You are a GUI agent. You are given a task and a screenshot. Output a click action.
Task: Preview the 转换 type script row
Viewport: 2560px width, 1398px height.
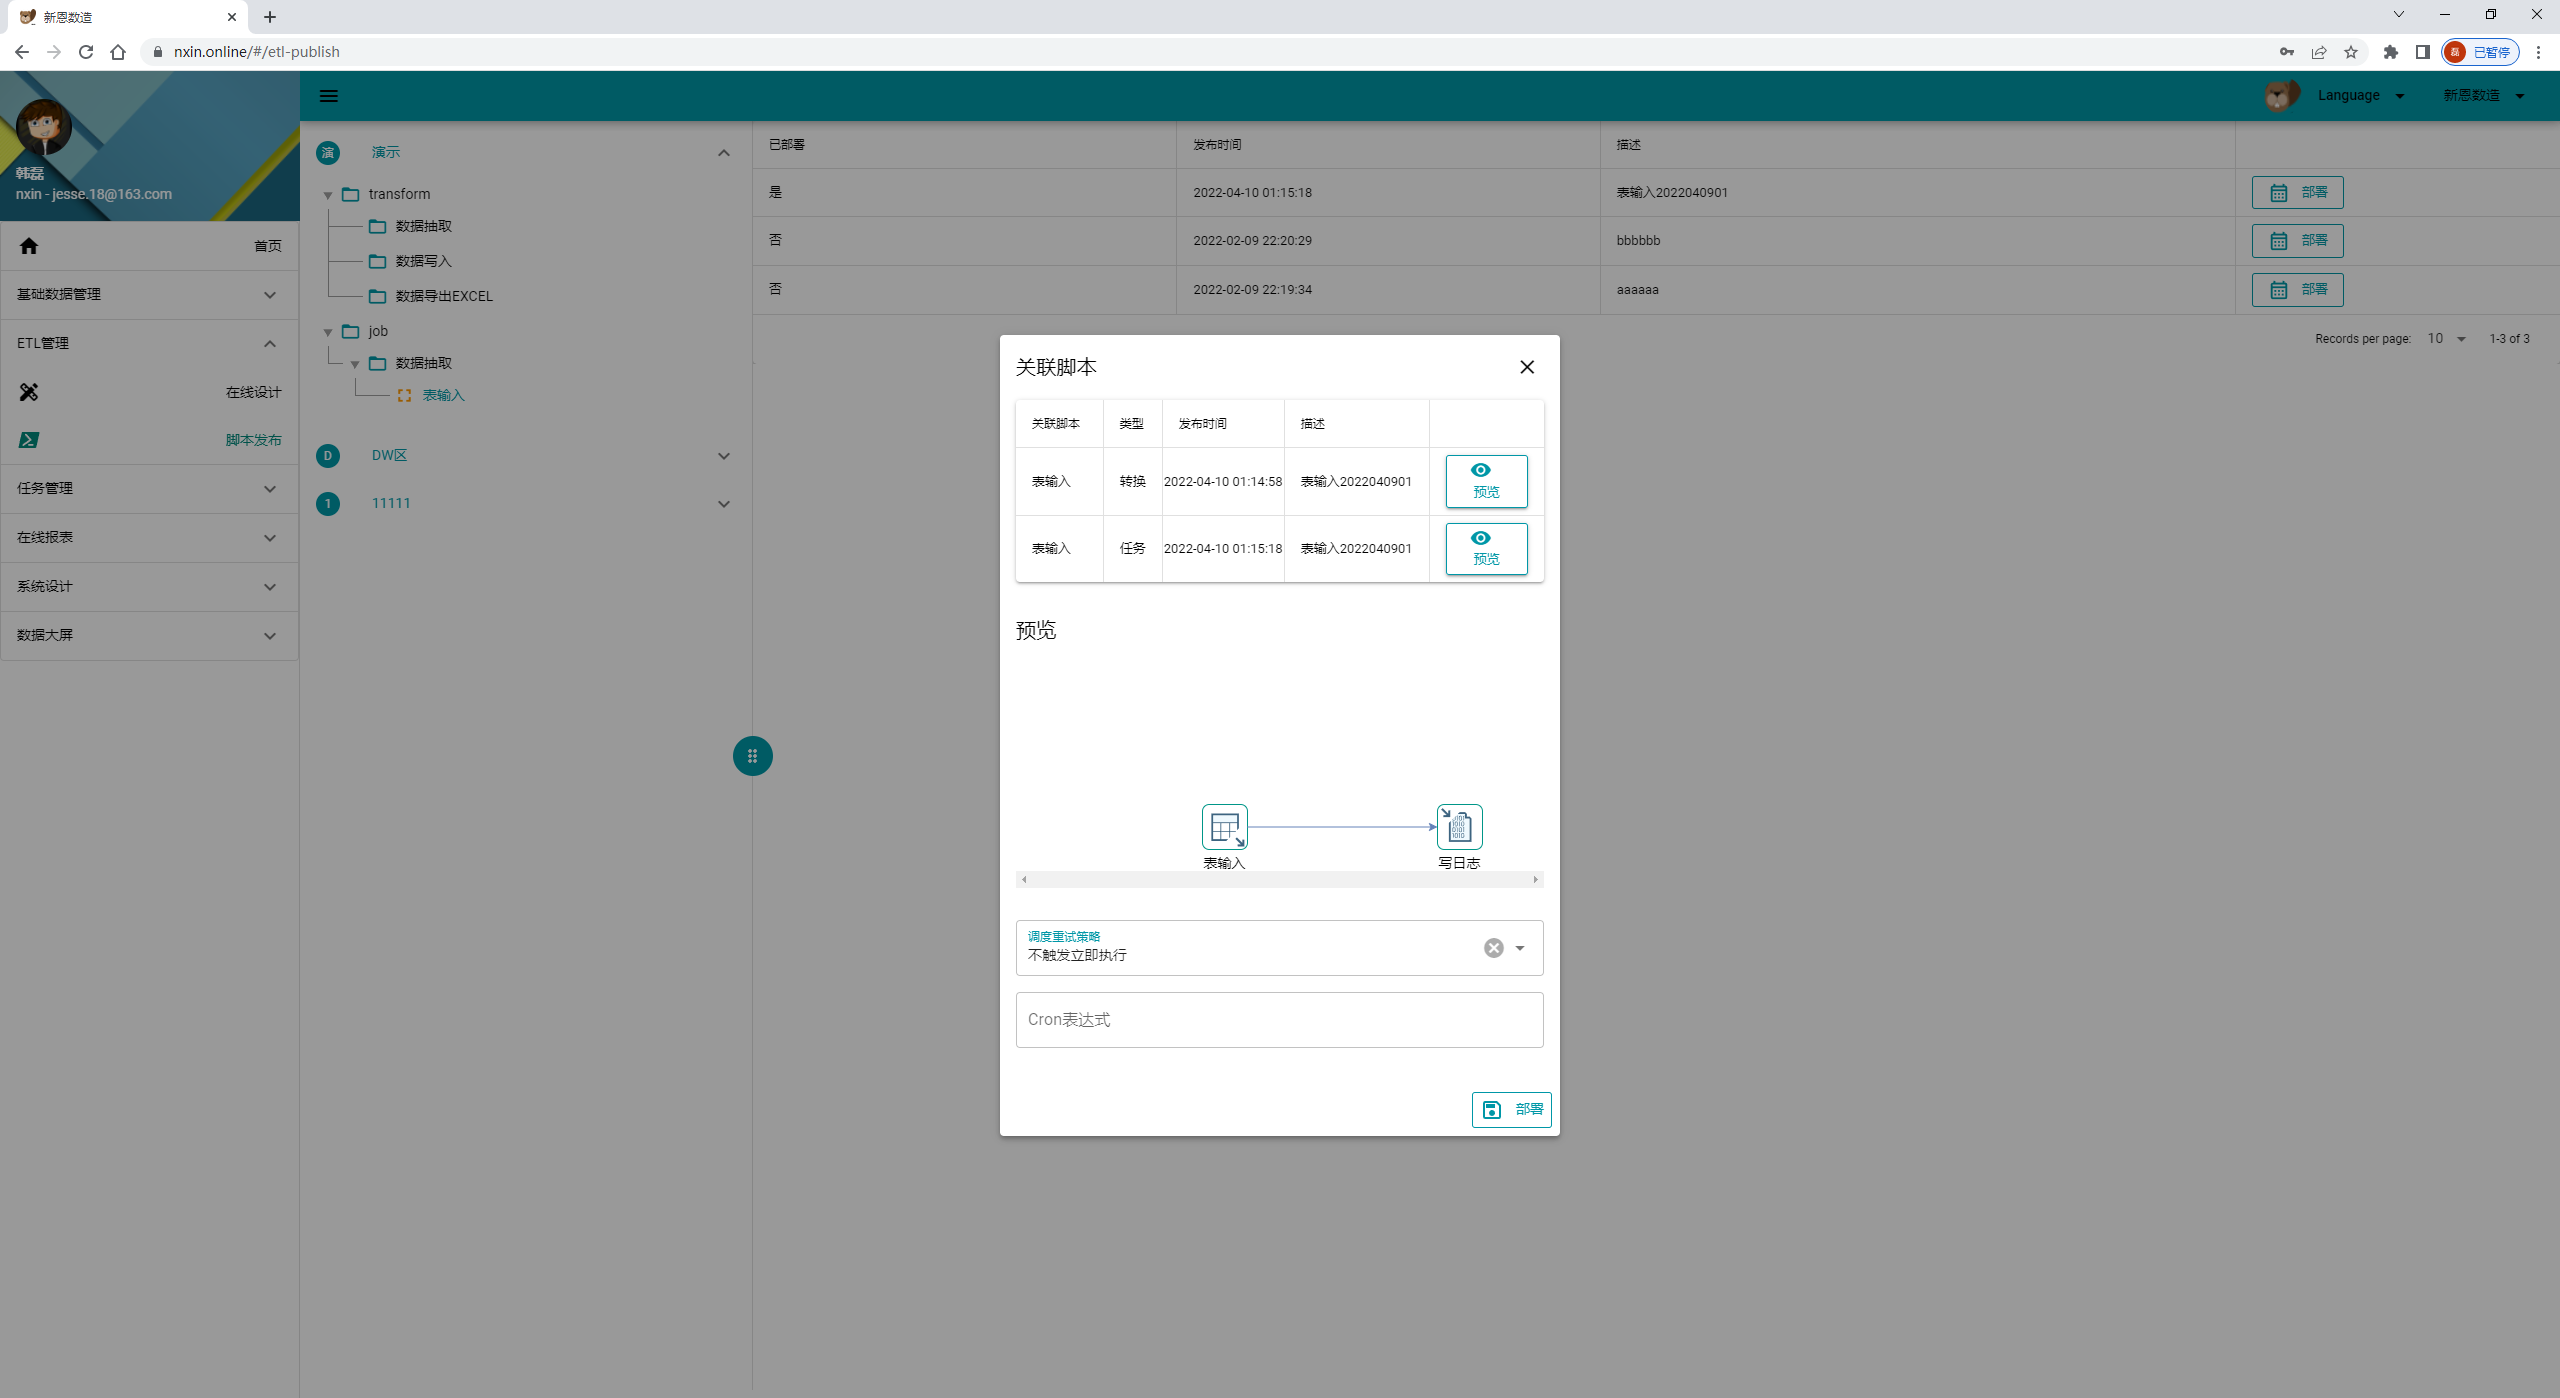[1486, 481]
